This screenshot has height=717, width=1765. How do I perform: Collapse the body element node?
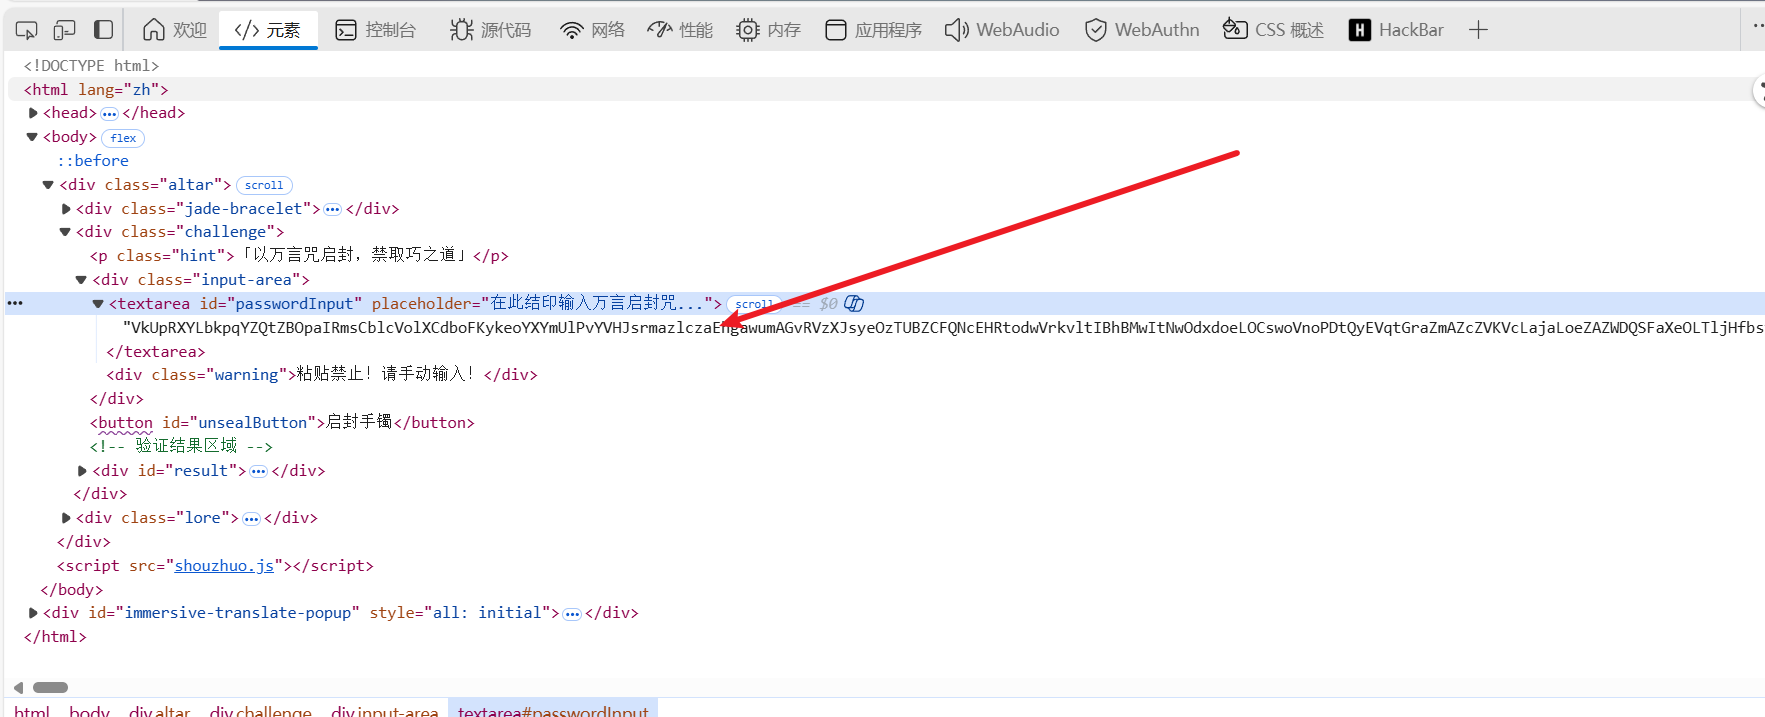click(x=32, y=137)
